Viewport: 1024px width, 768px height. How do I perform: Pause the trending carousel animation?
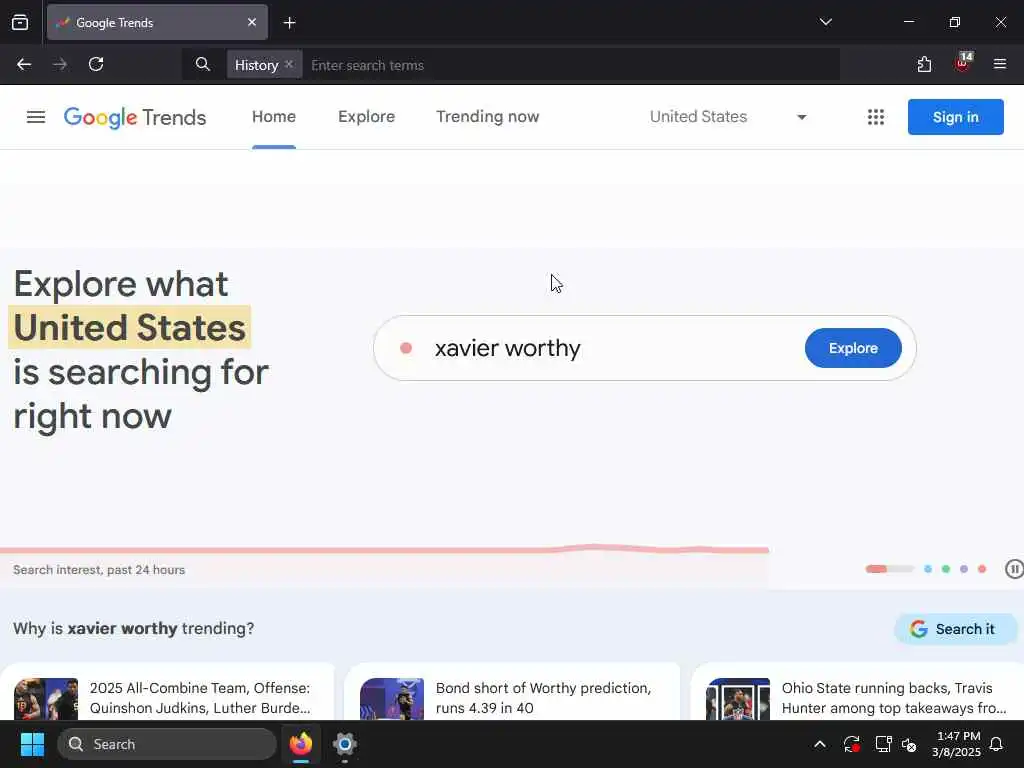coord(1014,569)
